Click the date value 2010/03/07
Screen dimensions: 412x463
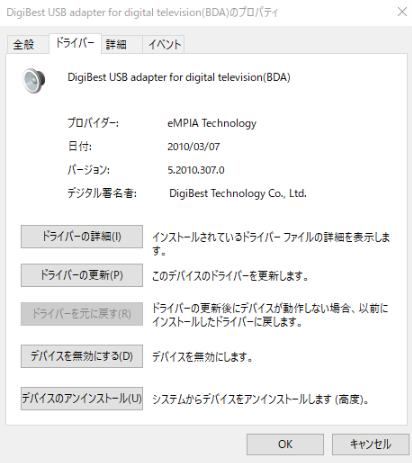point(193,147)
